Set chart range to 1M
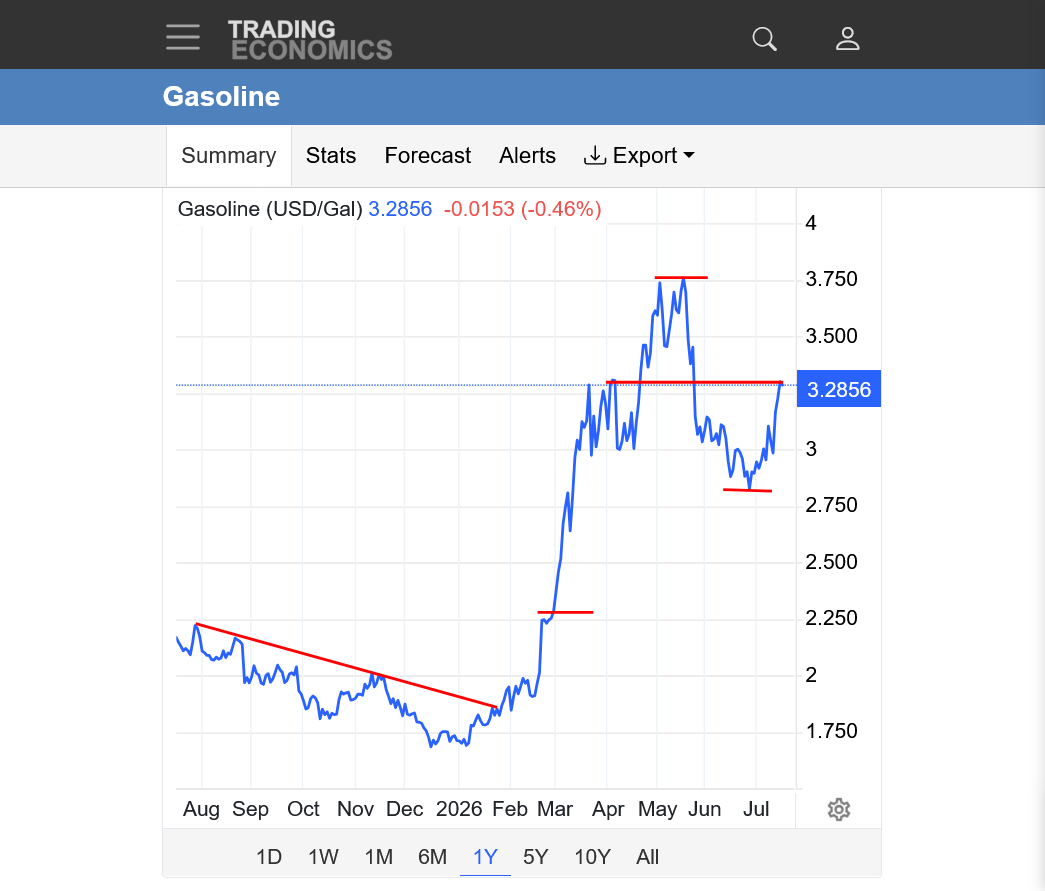This screenshot has width=1045, height=891. [x=379, y=856]
